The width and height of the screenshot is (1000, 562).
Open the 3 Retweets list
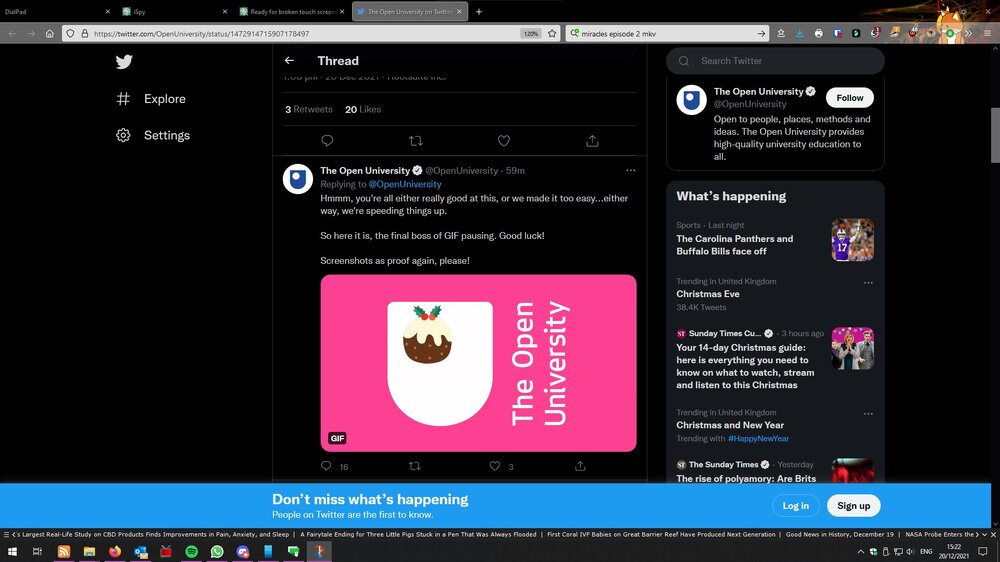click(309, 110)
